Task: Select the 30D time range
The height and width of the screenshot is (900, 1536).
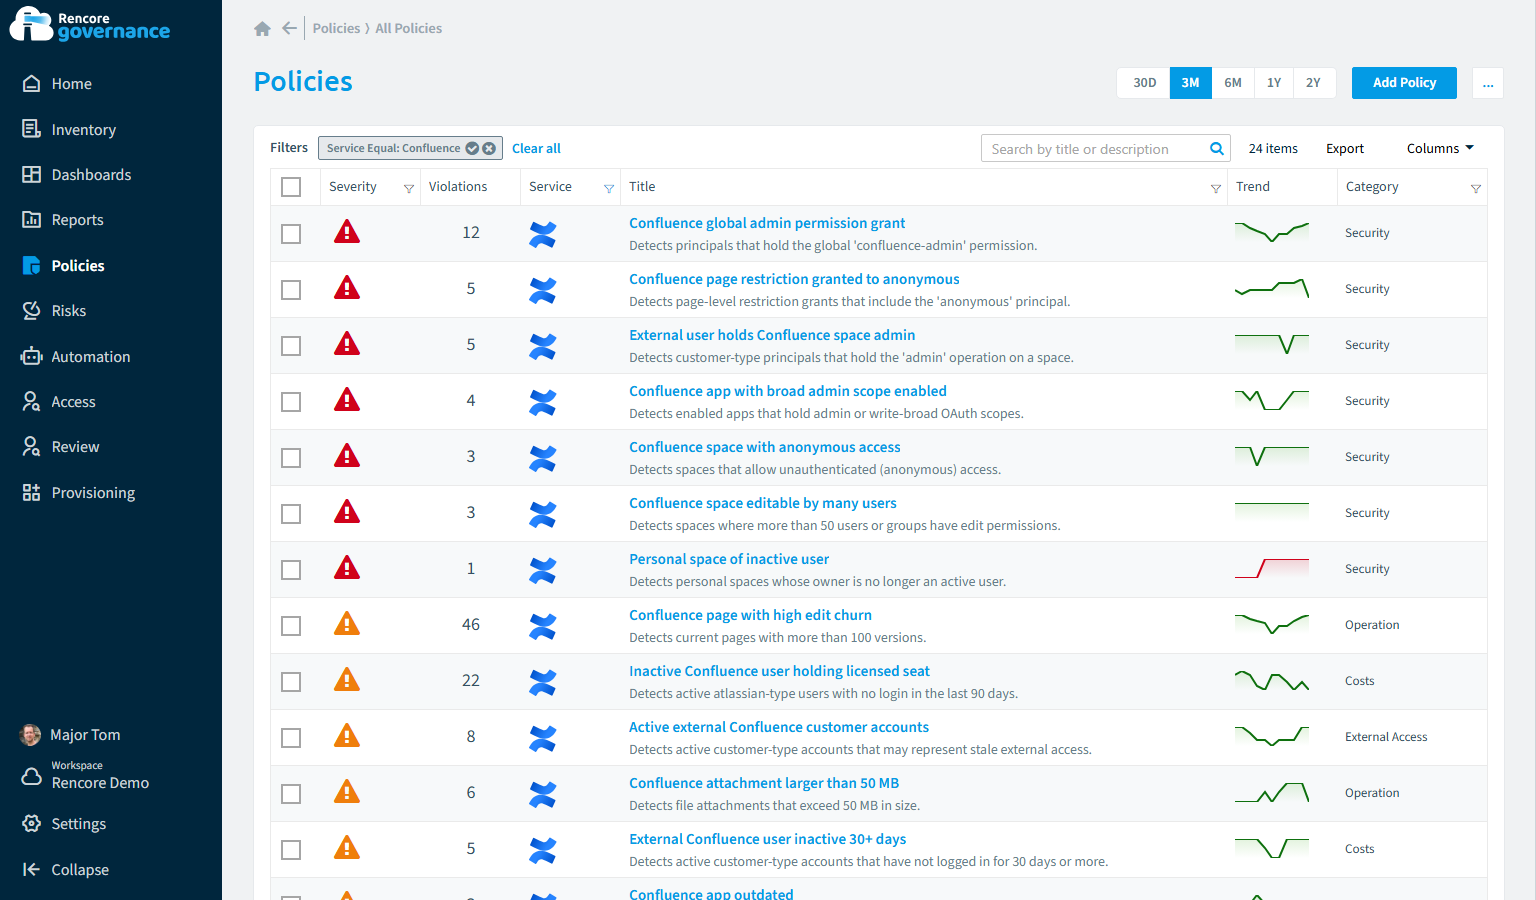Action: coord(1144,83)
